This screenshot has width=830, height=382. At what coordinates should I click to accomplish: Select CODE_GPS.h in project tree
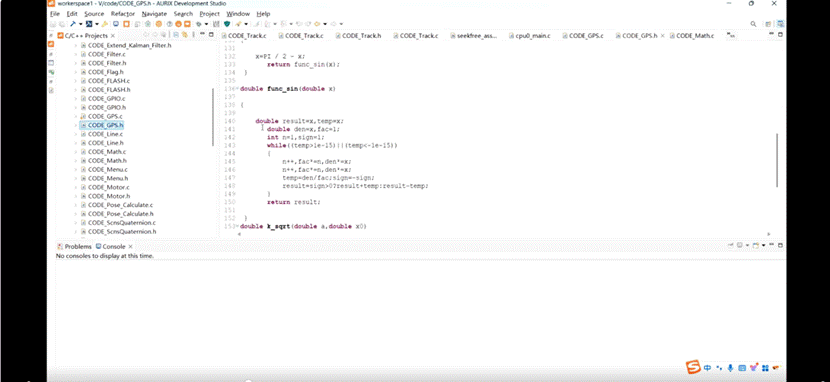point(102,125)
